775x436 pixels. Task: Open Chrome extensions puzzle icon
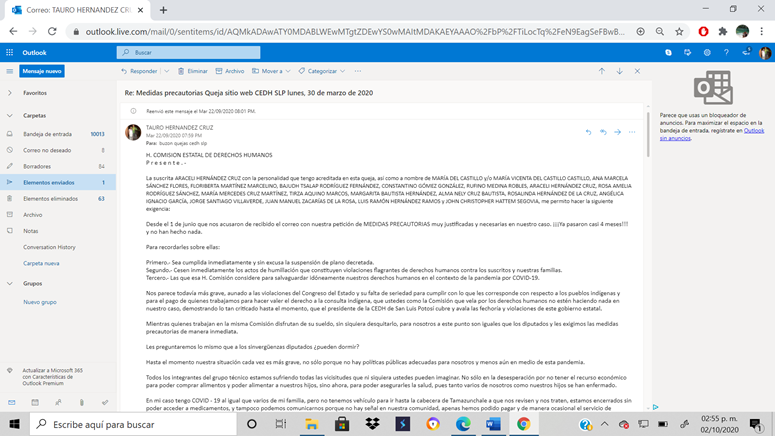point(723,32)
